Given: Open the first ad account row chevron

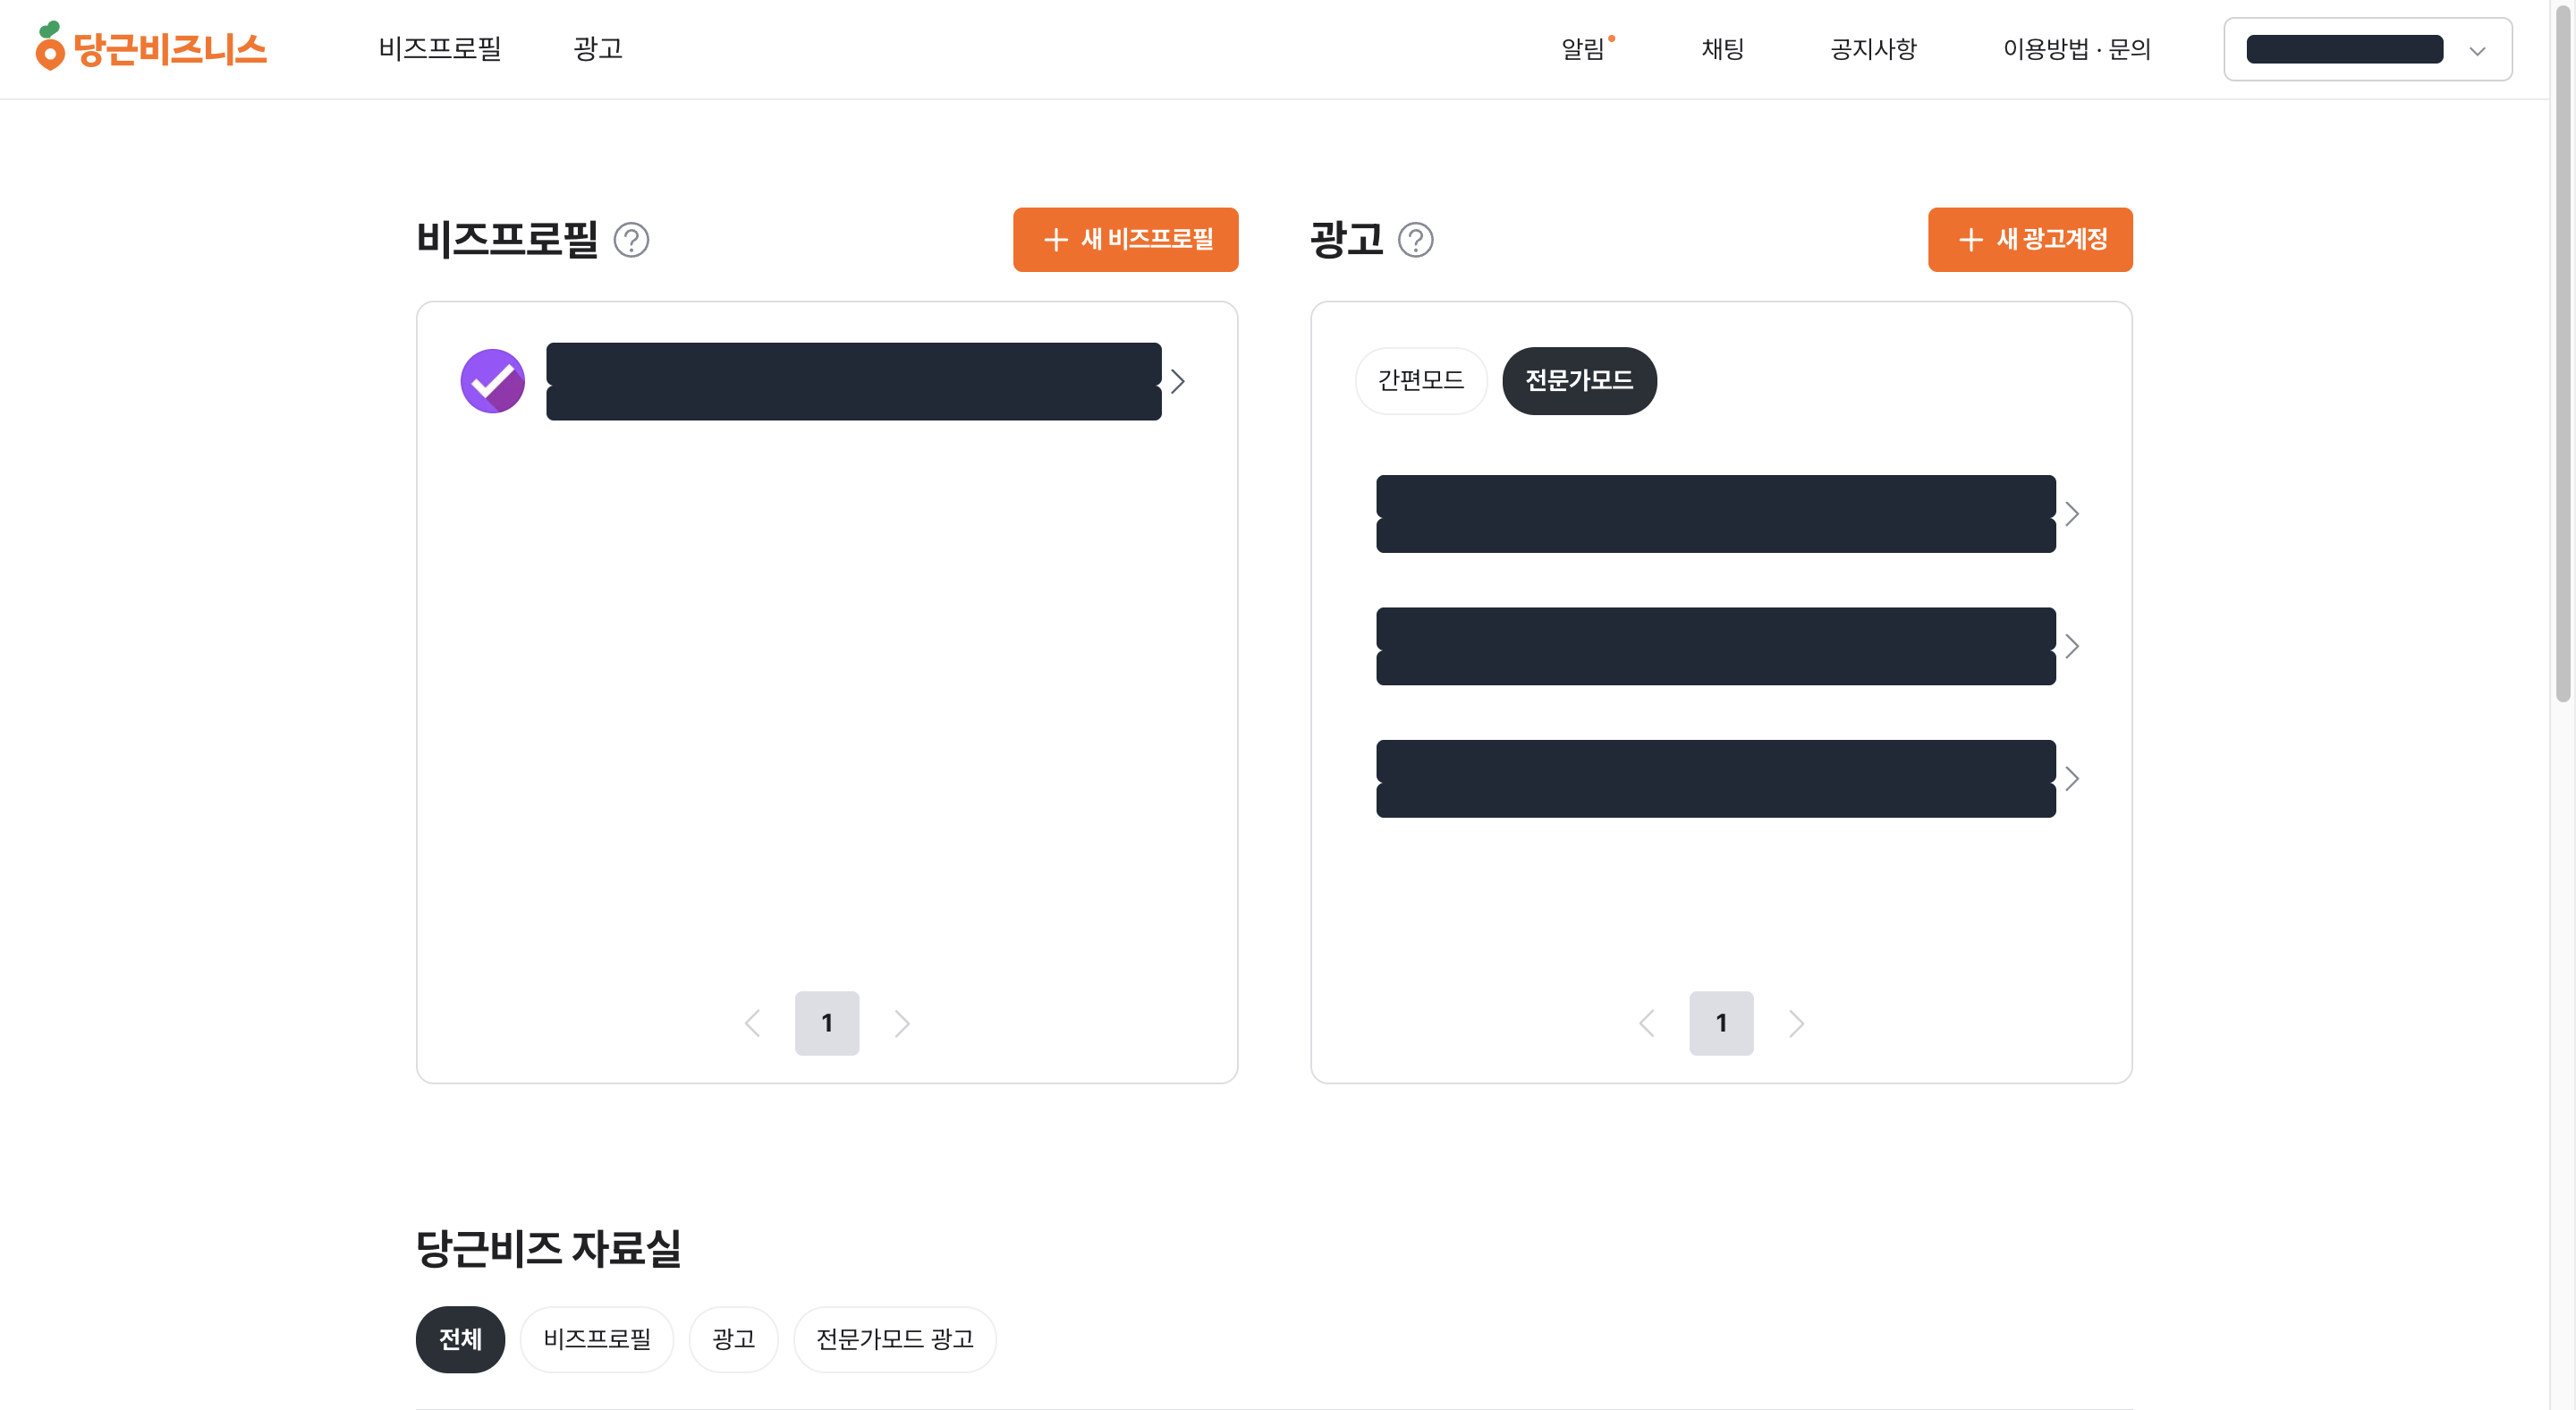Looking at the screenshot, I should pos(2072,514).
